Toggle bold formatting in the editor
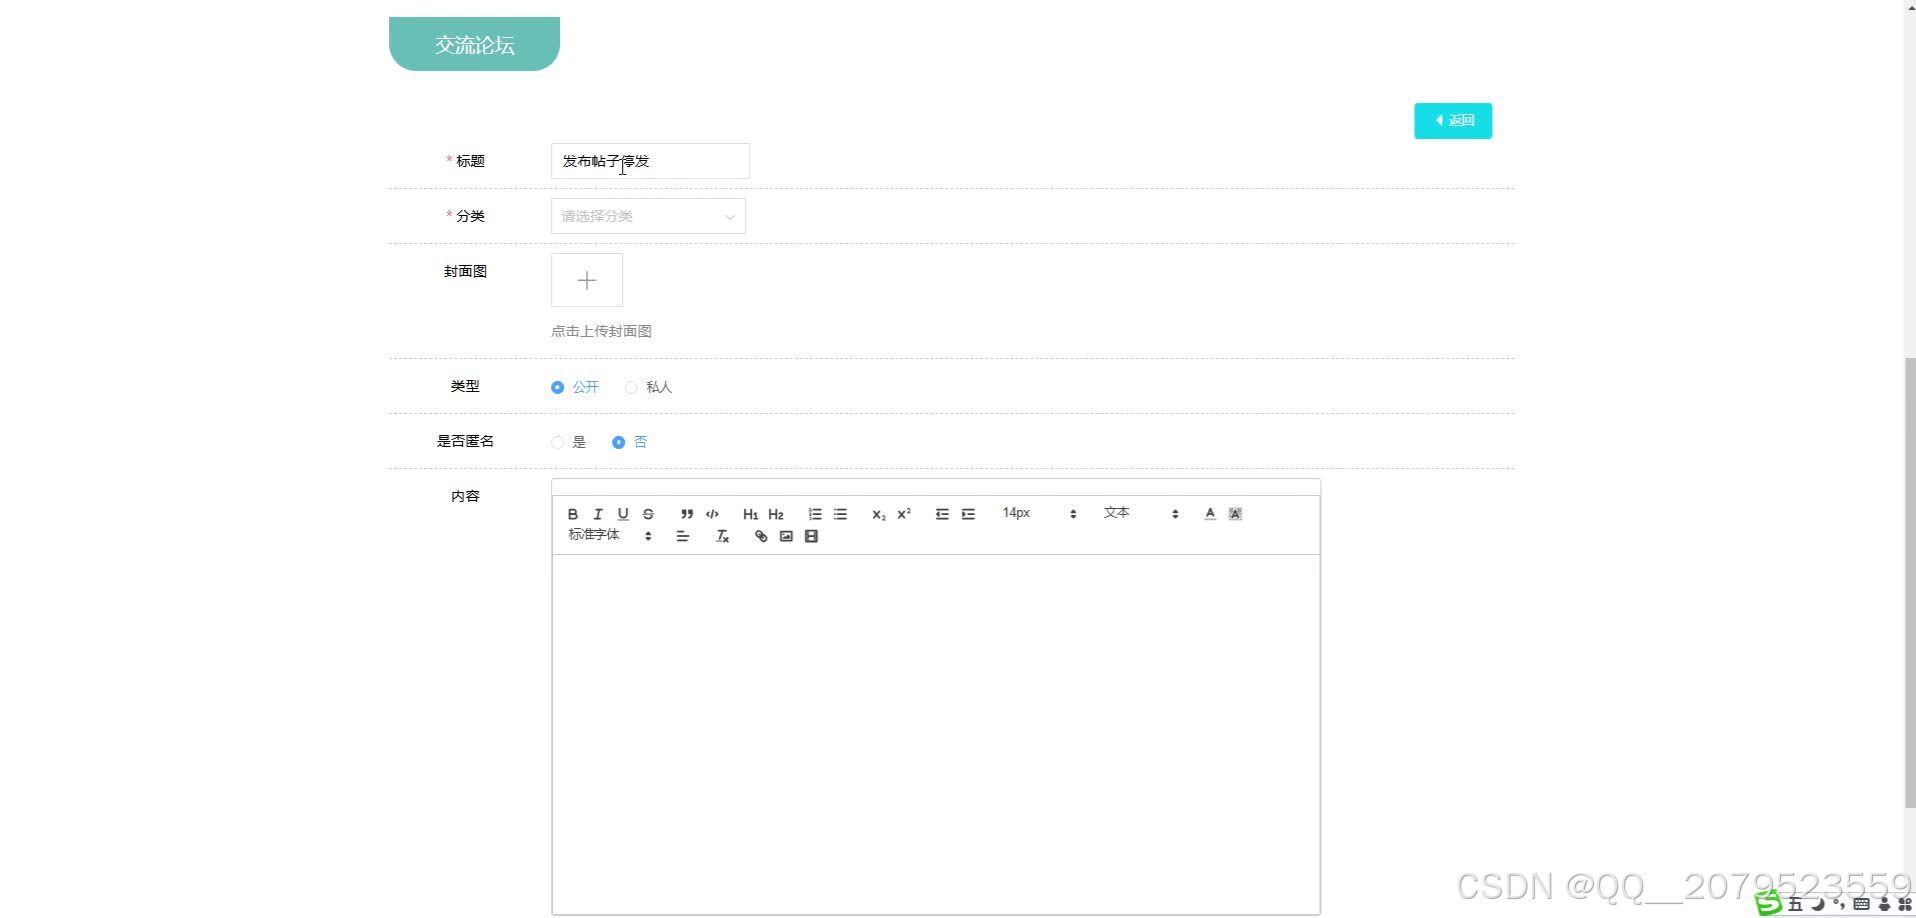 (573, 514)
